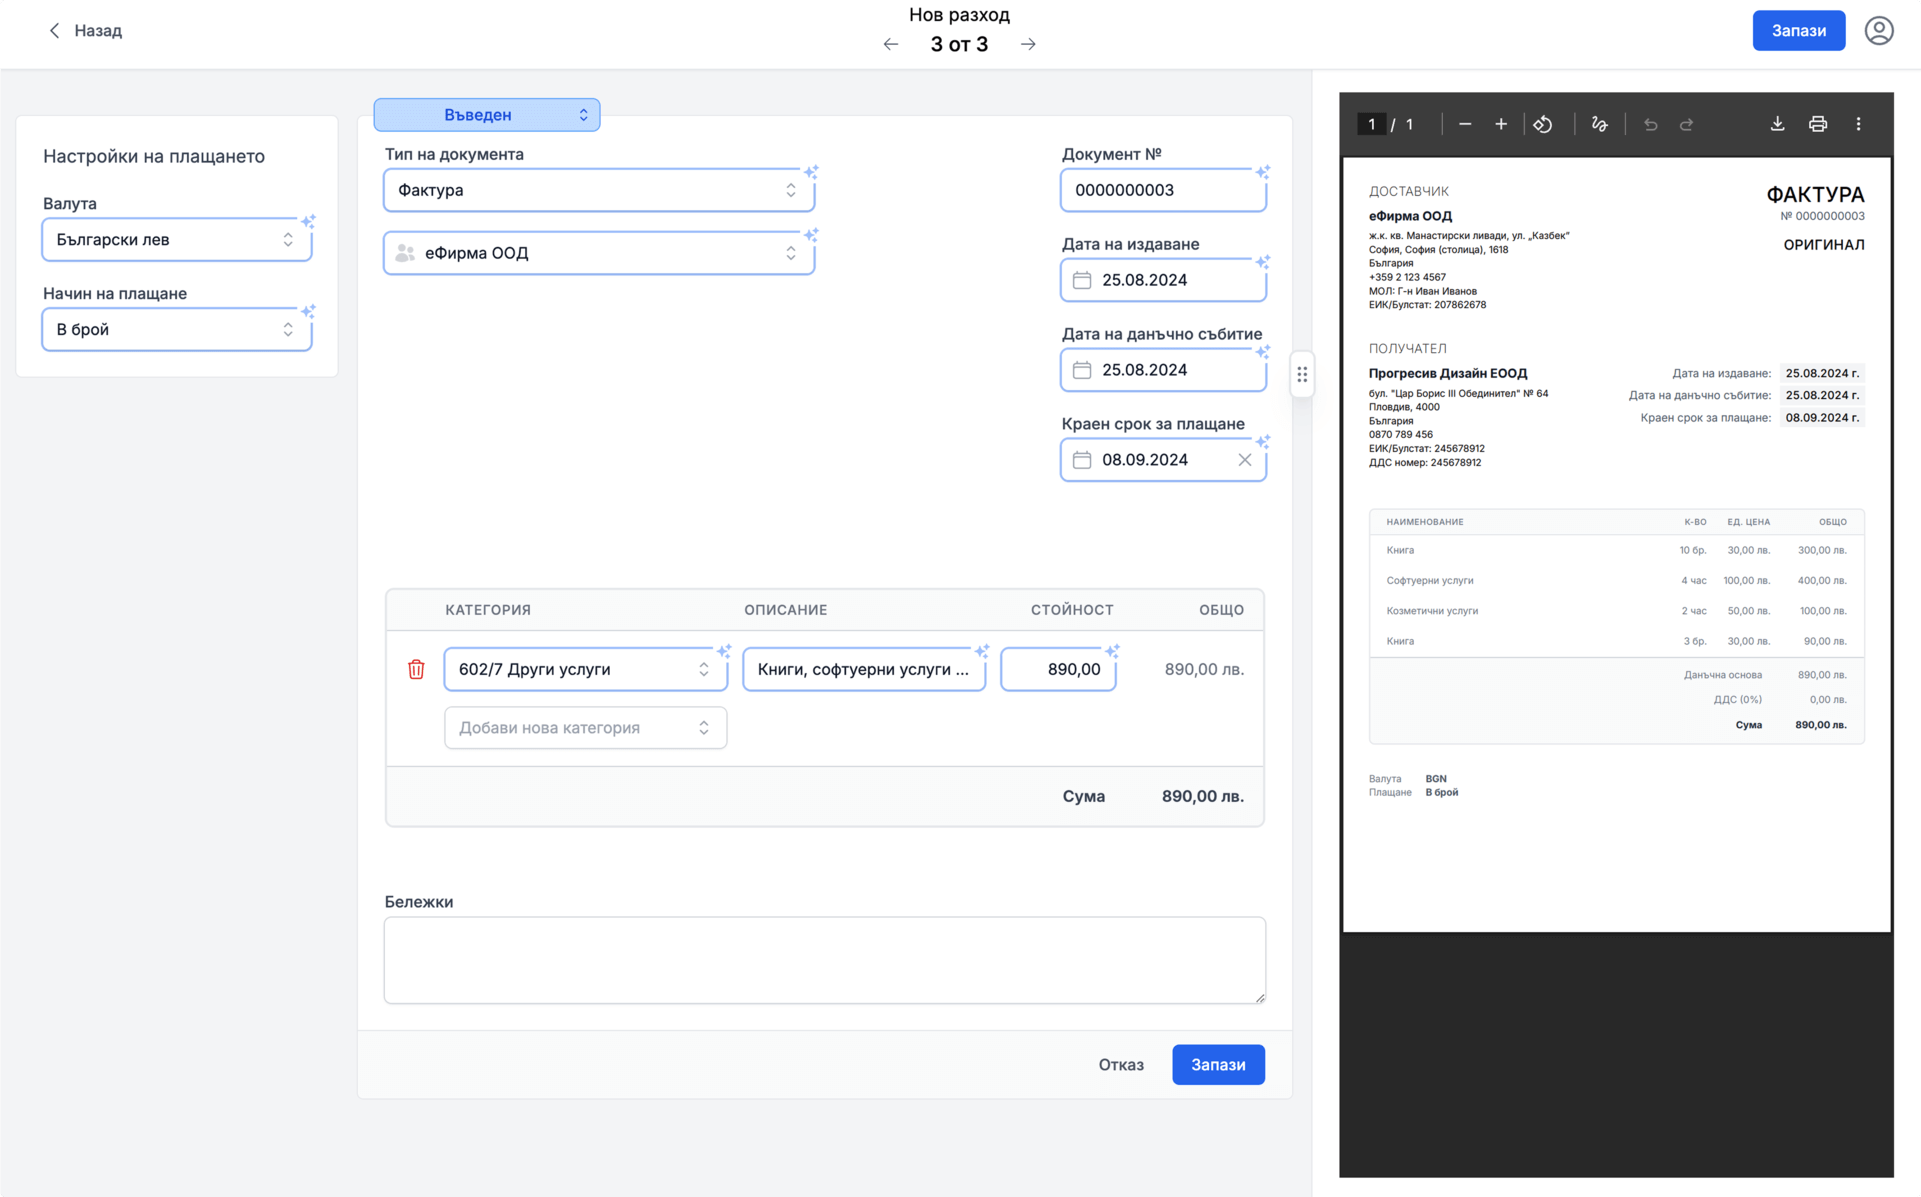
Task: Open Добави нова категория selector
Action: [x=585, y=728]
